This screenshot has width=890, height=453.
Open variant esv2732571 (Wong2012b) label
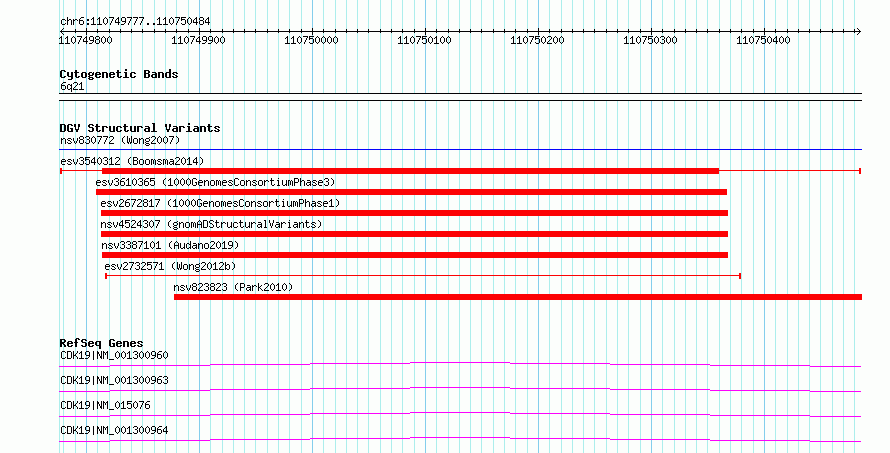coord(170,266)
